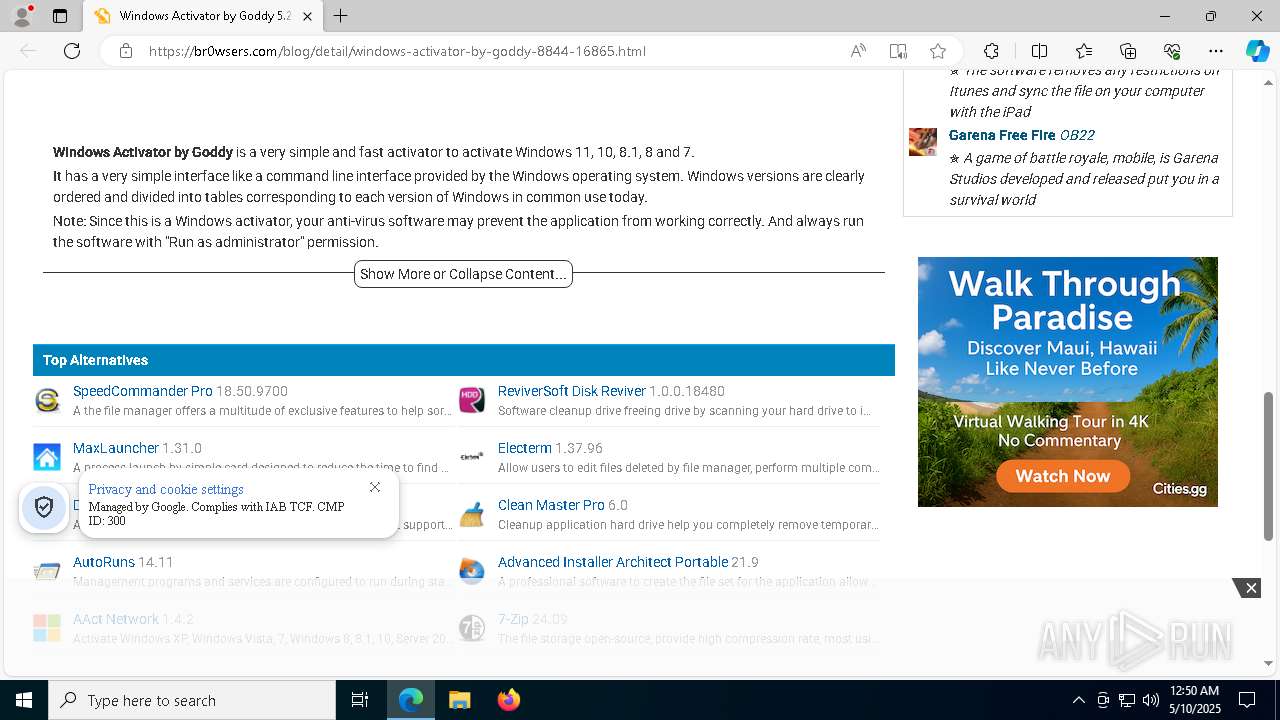The image size is (1280, 720).
Task: Open the 7-Zip link
Action: click(513, 619)
